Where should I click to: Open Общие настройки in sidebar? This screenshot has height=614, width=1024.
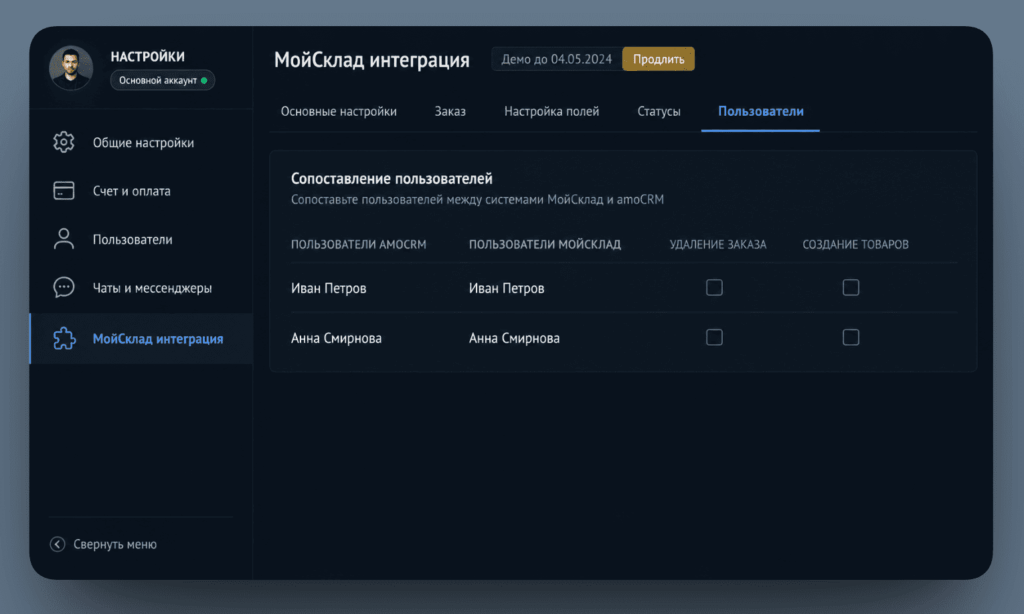click(x=141, y=142)
